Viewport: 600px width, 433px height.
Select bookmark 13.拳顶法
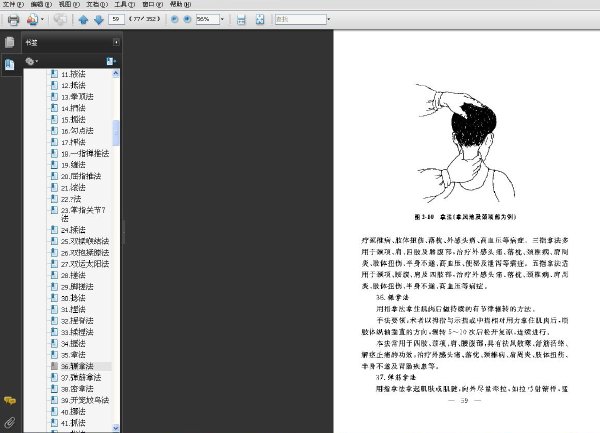tap(77, 97)
